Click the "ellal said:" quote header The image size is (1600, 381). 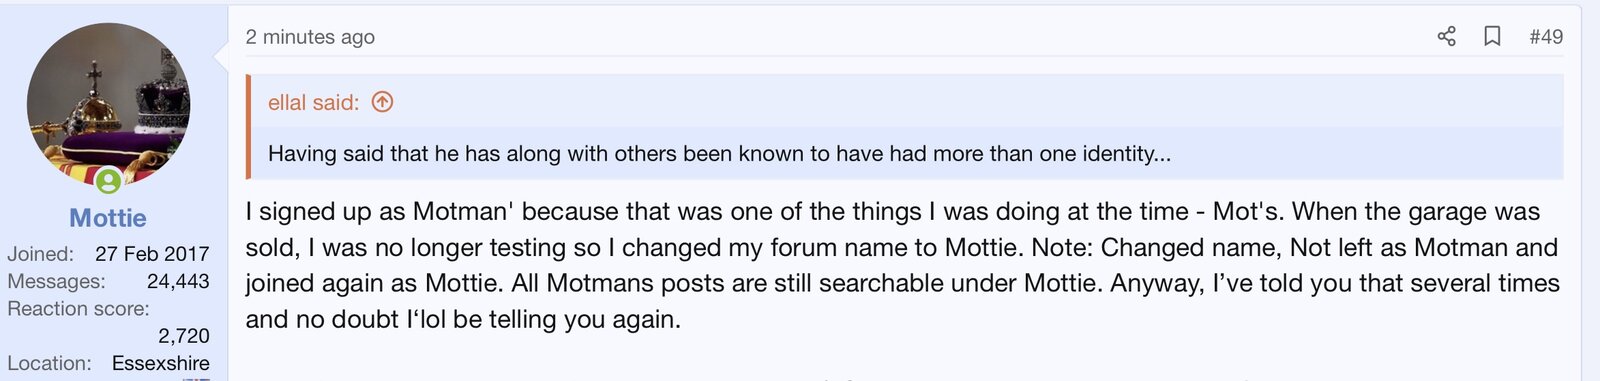pyautogui.click(x=313, y=102)
